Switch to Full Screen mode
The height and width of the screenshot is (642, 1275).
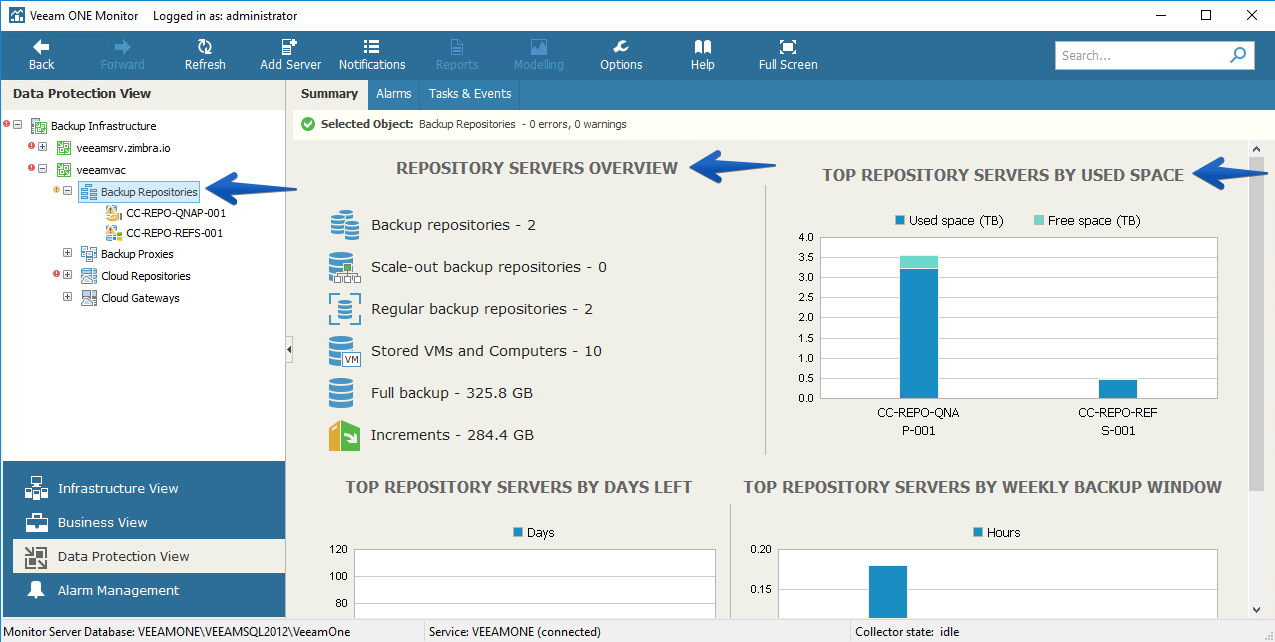(788, 46)
